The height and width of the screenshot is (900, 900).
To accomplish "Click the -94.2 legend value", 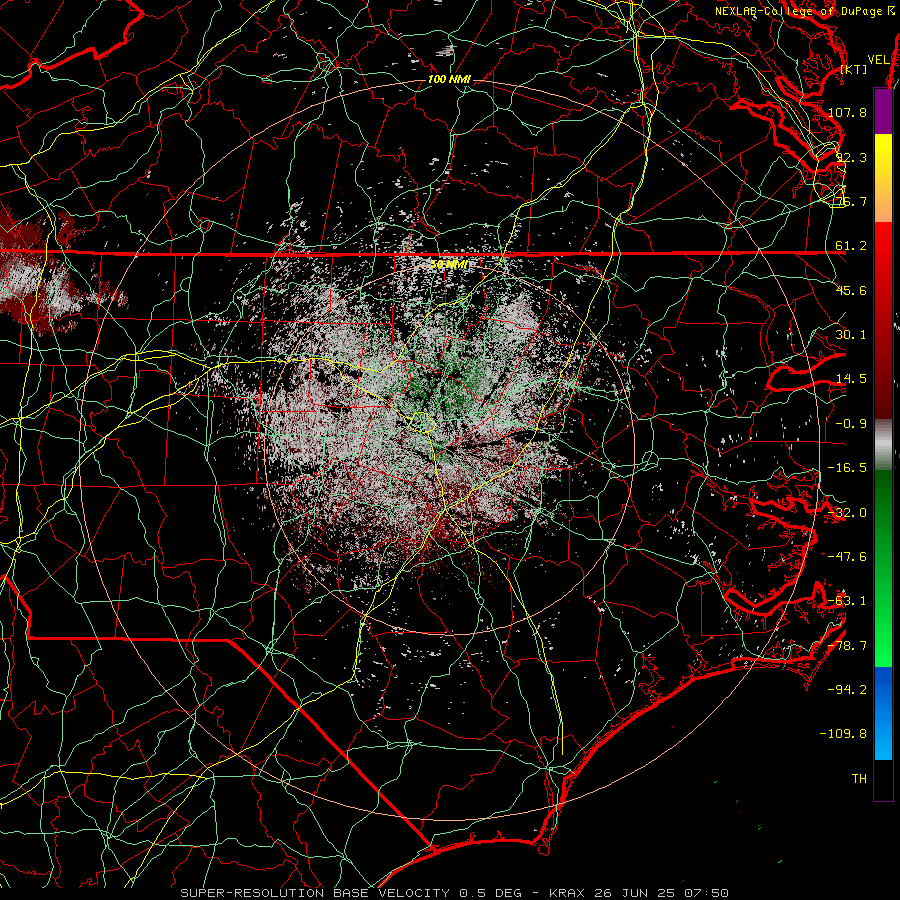I will 848,690.
